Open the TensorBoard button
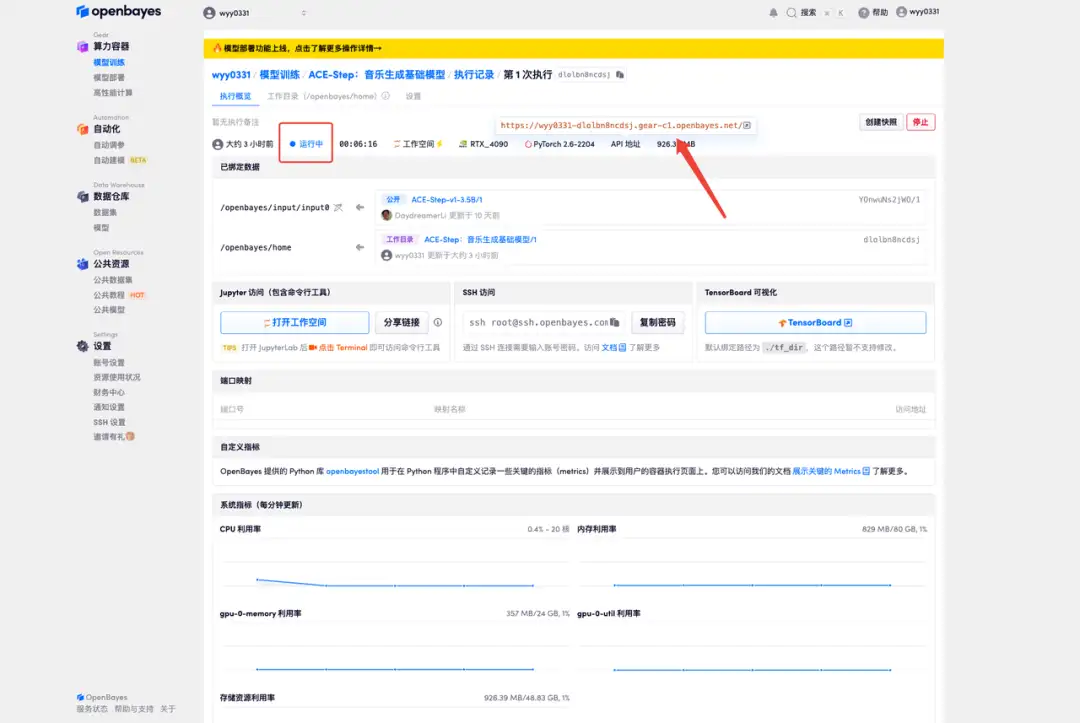Image resolution: width=1080 pixels, height=723 pixels. click(816, 322)
